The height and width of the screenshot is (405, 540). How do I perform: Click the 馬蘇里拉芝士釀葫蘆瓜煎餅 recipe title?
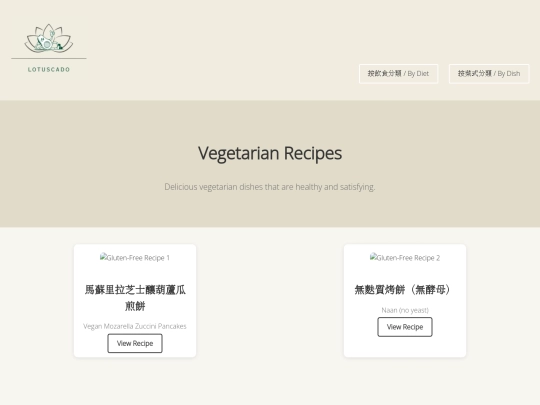[135, 298]
